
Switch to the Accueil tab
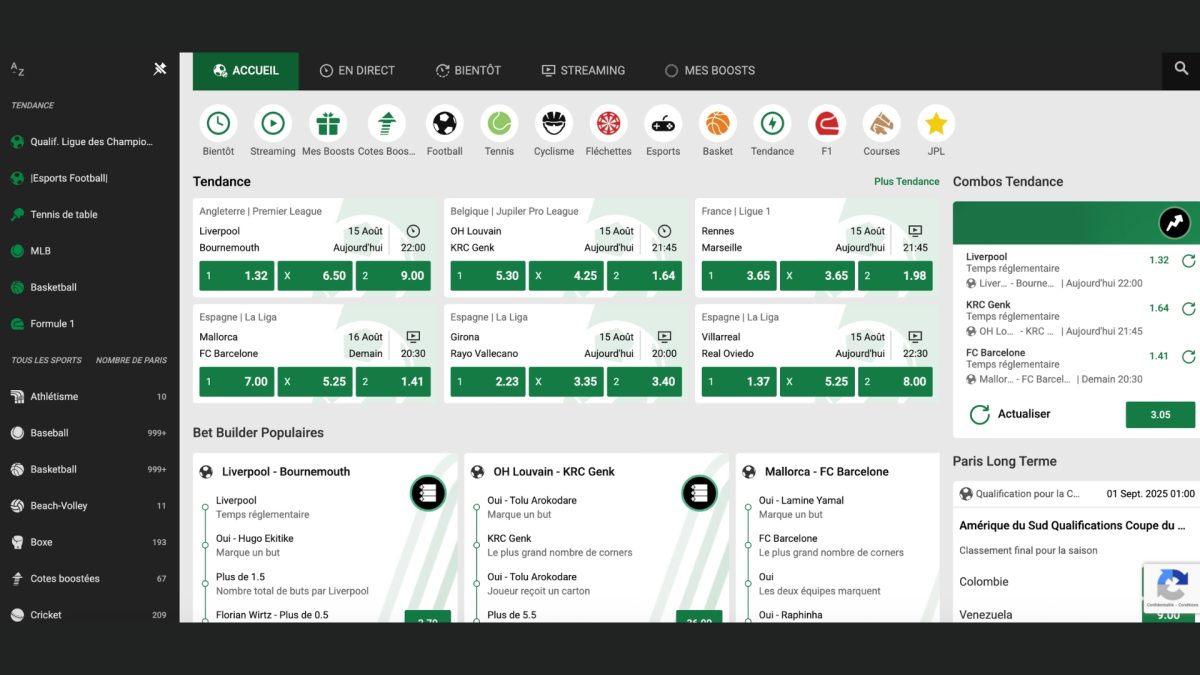[x=246, y=71]
